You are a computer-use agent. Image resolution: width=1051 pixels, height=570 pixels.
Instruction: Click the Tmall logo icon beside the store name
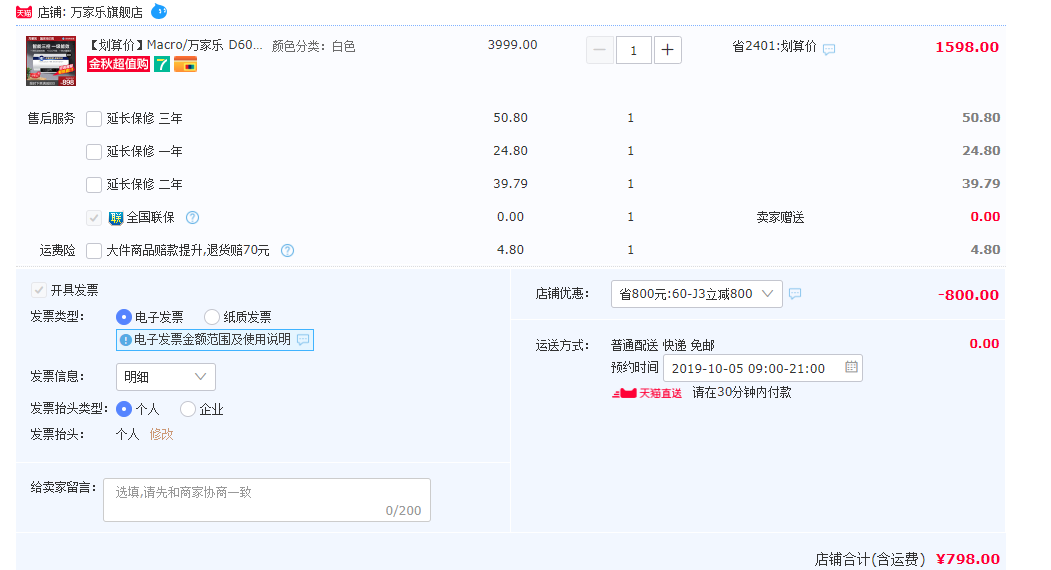23,12
